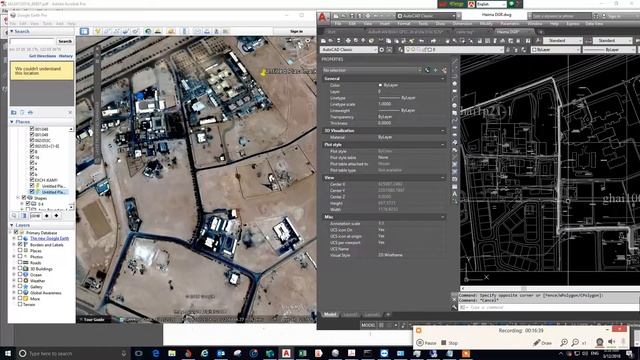The image size is (640, 360).
Task: Click the AutoCAD undo arrow icon
Action: coord(422,41)
